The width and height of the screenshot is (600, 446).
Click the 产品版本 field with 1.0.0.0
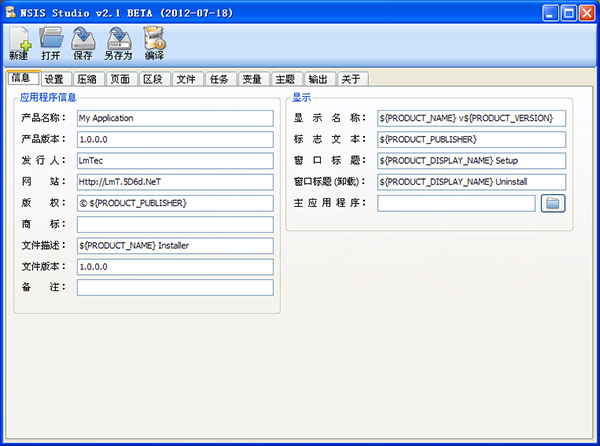point(175,139)
